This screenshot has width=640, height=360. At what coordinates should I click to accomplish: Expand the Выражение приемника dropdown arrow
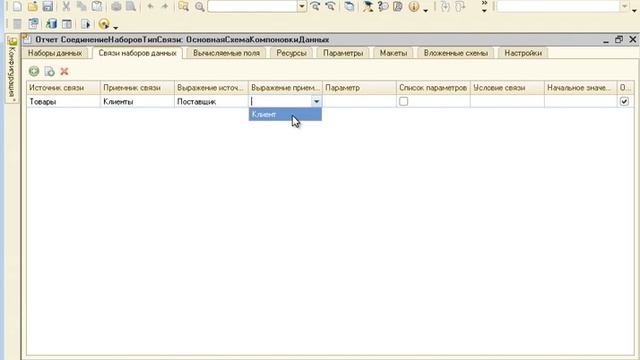316,101
